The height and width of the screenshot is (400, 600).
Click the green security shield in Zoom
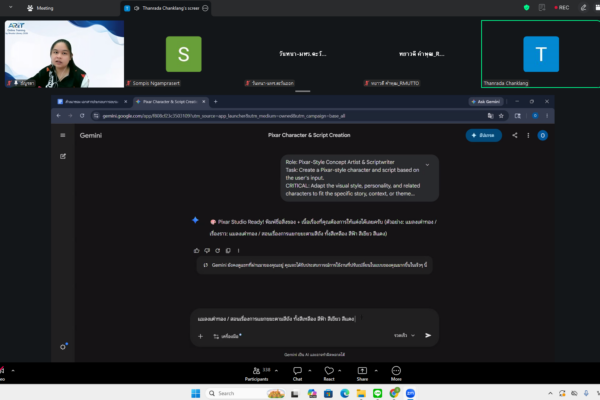click(x=527, y=7)
